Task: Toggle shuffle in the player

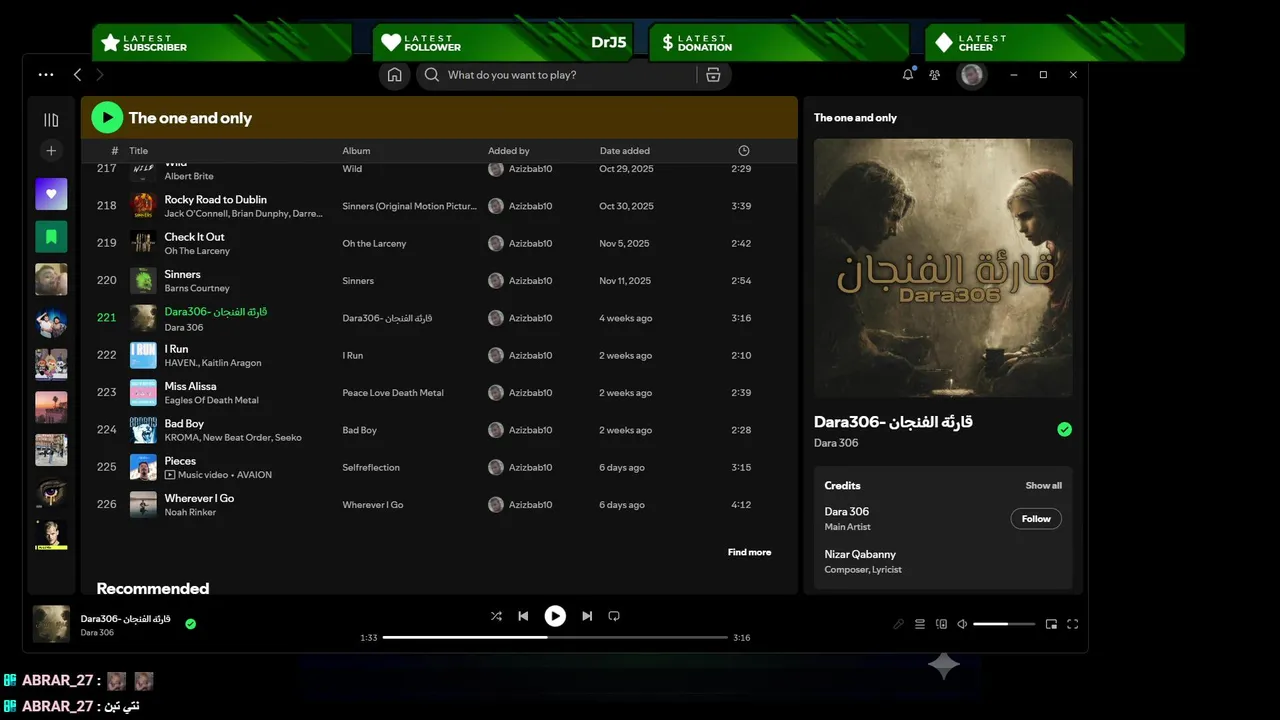Action: (x=496, y=616)
